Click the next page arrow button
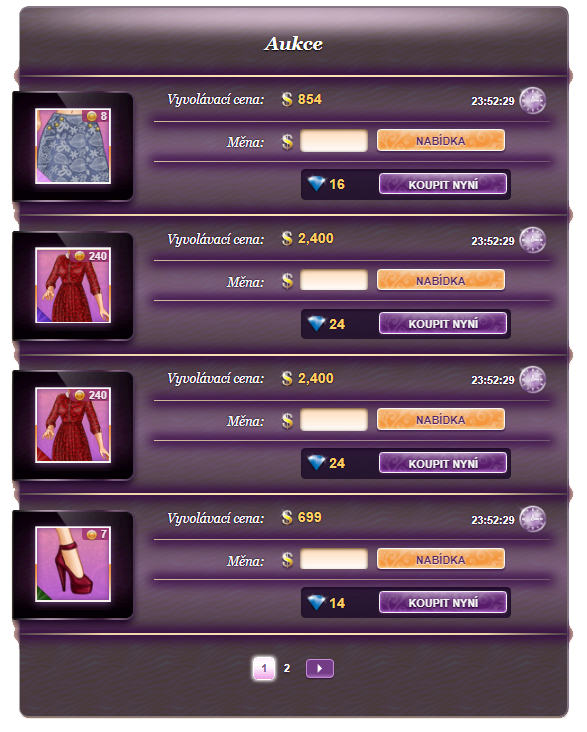The height and width of the screenshot is (732, 587). pyautogui.click(x=320, y=669)
